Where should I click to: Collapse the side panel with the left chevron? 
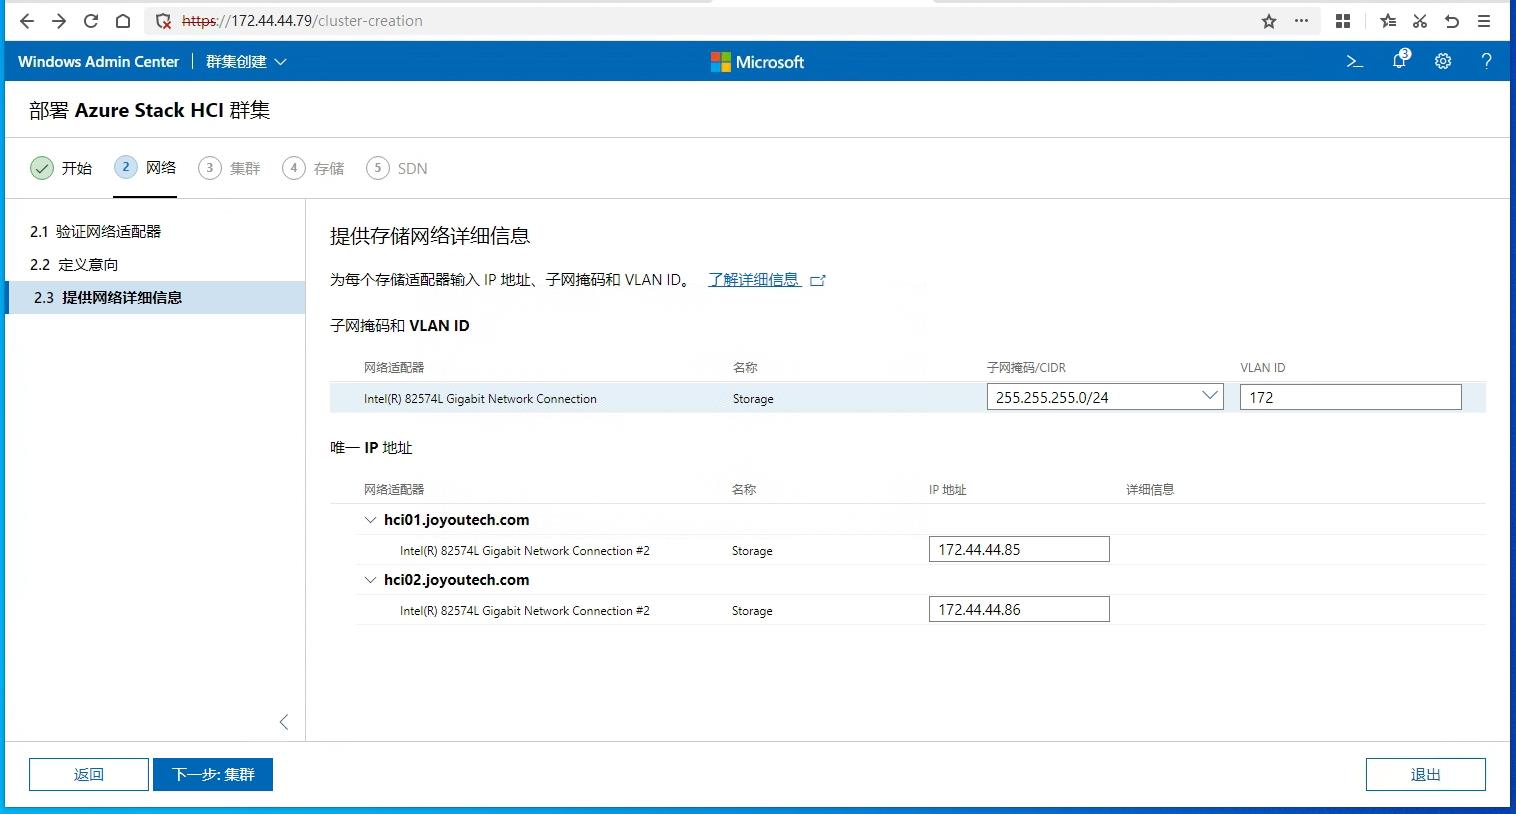click(x=284, y=722)
